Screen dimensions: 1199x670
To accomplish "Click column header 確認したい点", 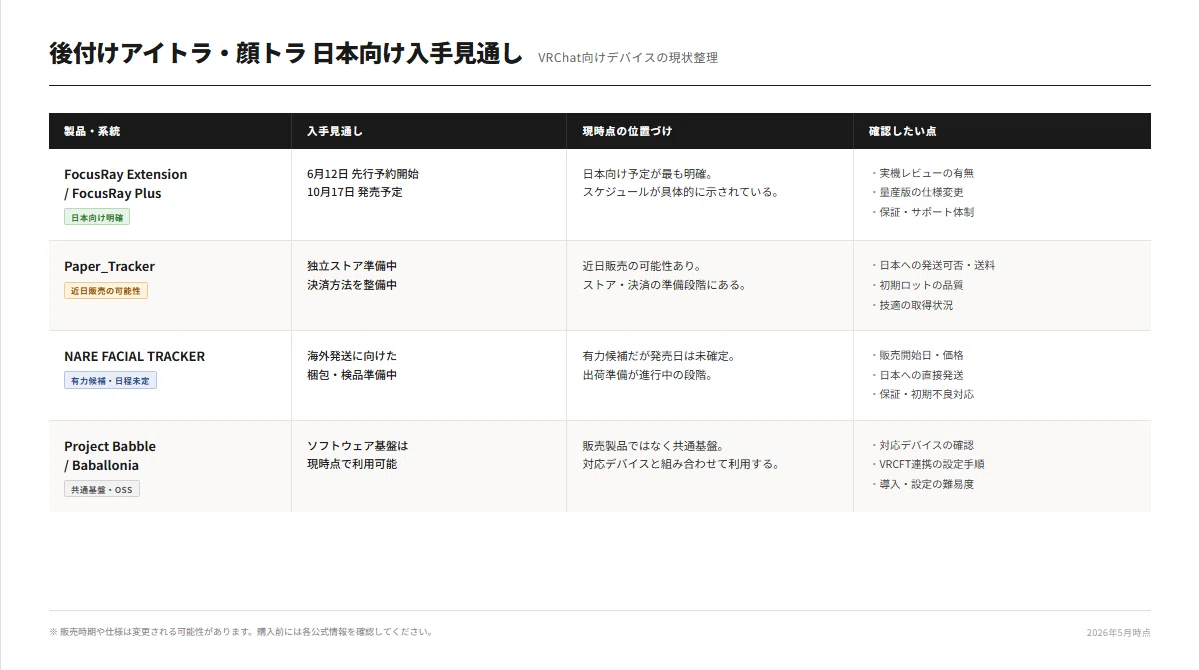I will point(902,131).
